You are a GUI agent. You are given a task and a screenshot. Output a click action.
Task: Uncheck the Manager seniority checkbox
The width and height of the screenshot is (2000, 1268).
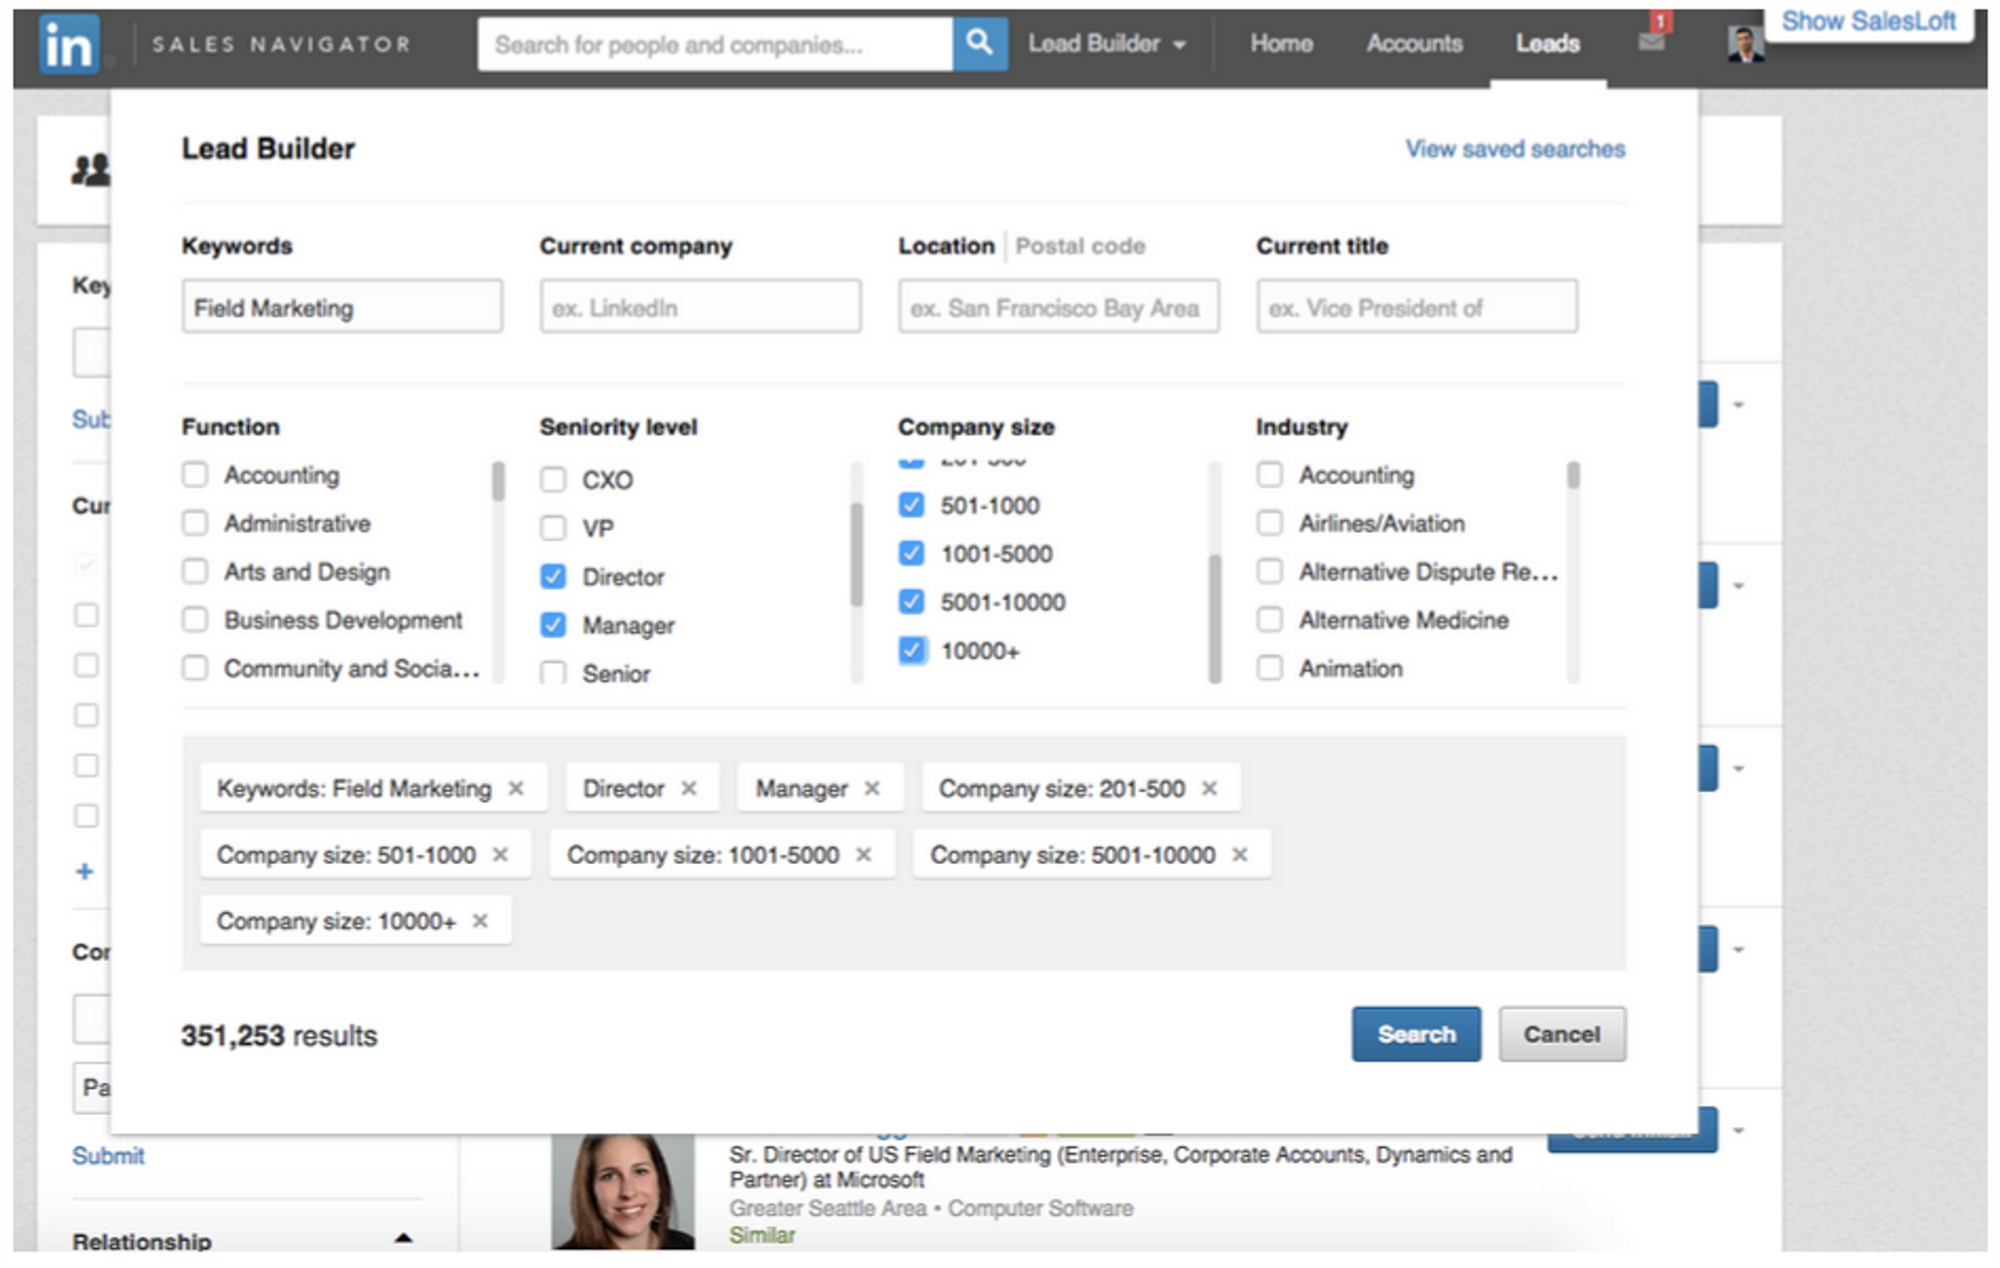tap(553, 625)
